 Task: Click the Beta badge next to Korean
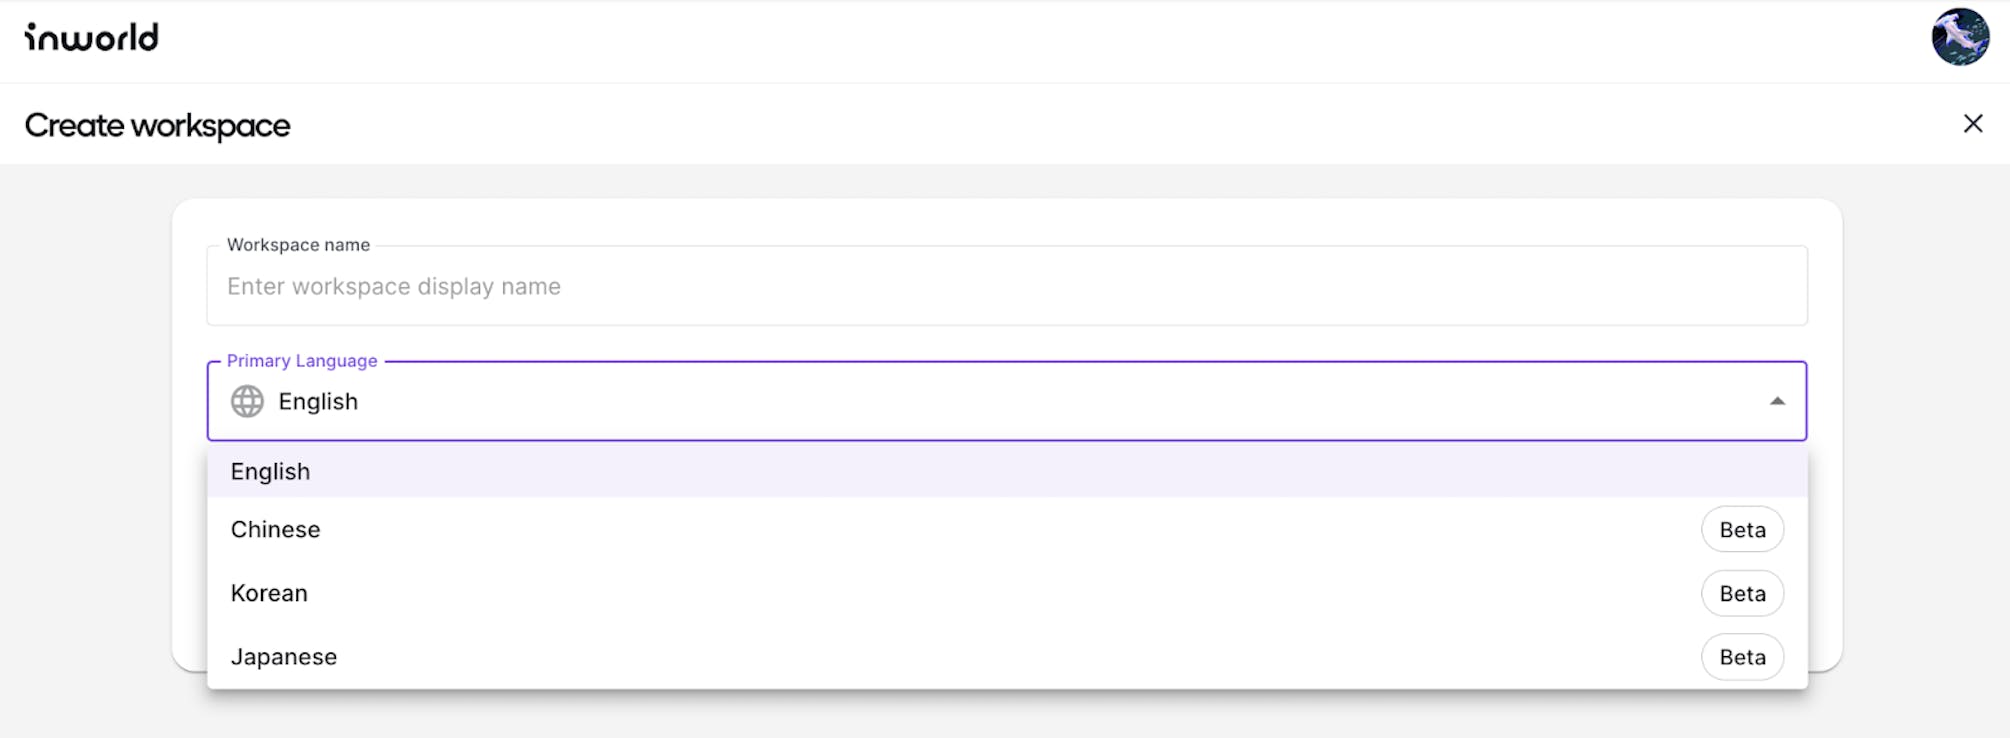point(1742,594)
